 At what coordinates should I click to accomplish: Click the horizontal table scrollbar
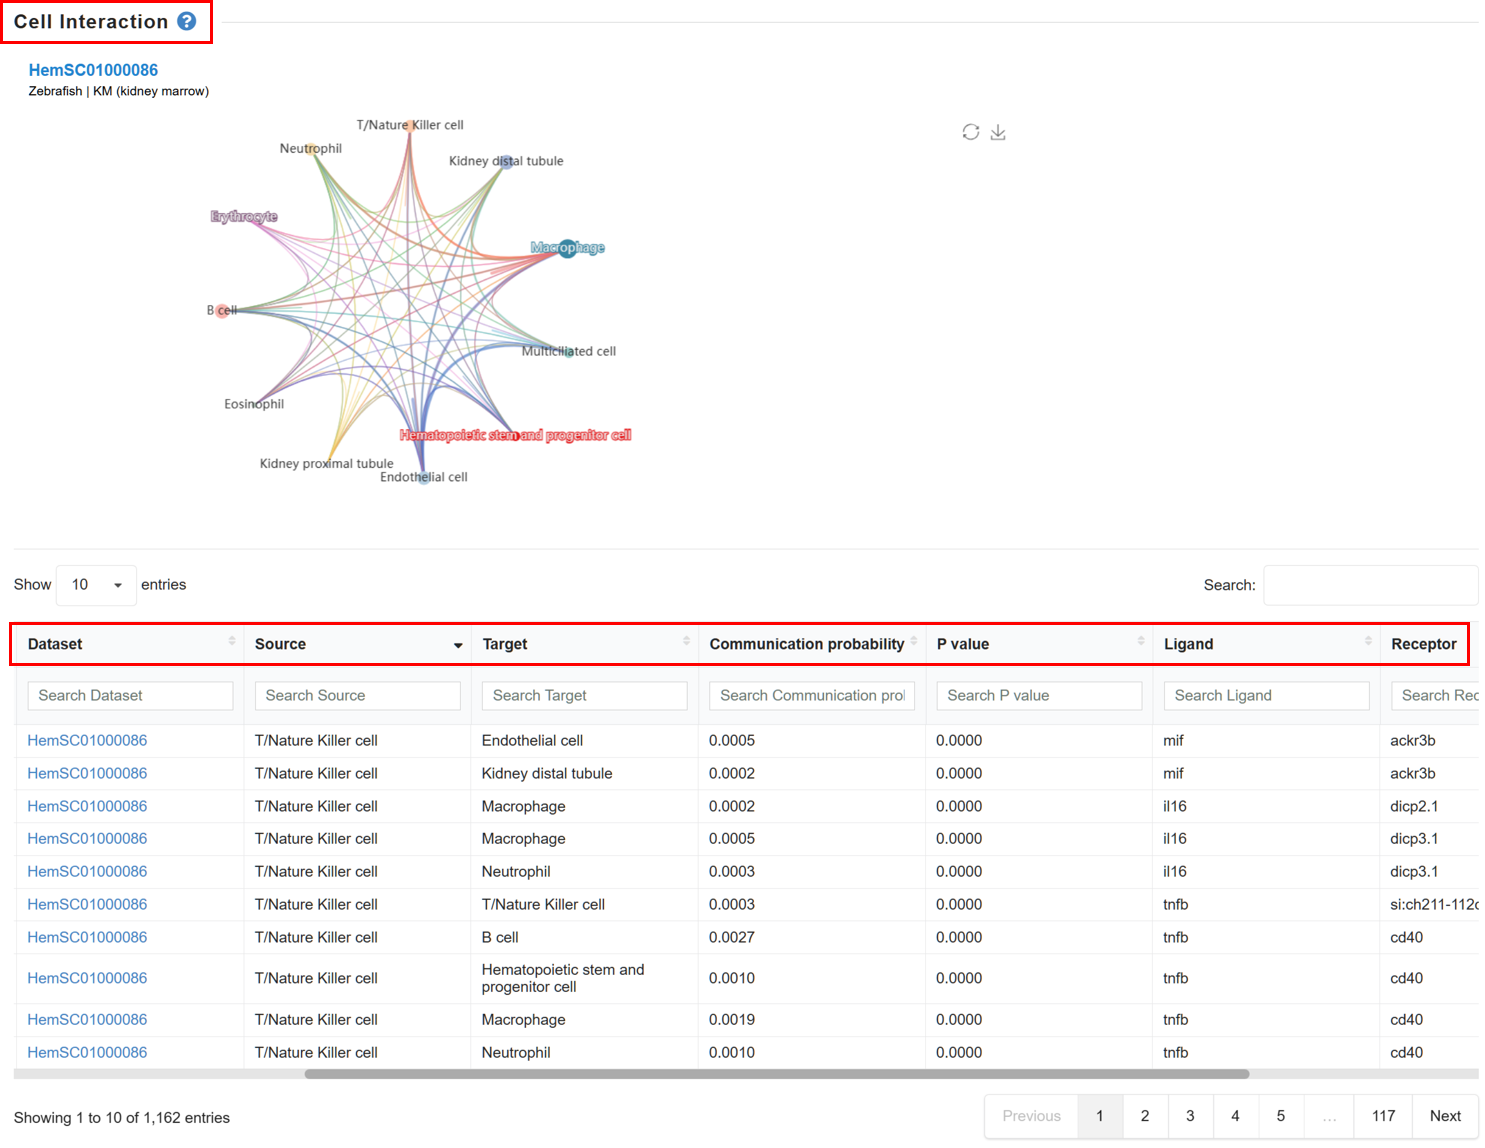[776, 1074]
